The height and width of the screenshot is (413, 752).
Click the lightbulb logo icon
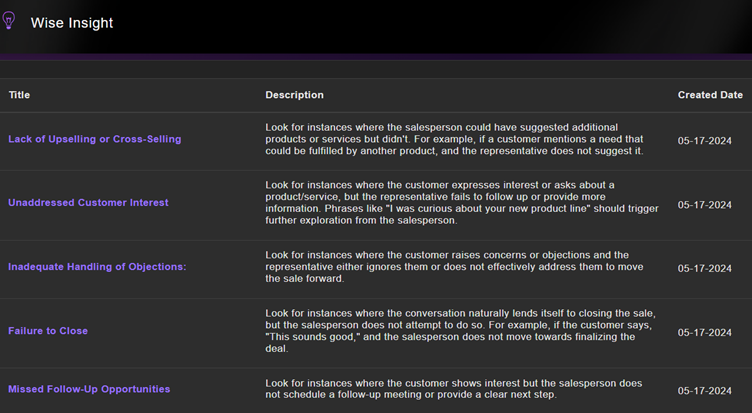point(10,21)
